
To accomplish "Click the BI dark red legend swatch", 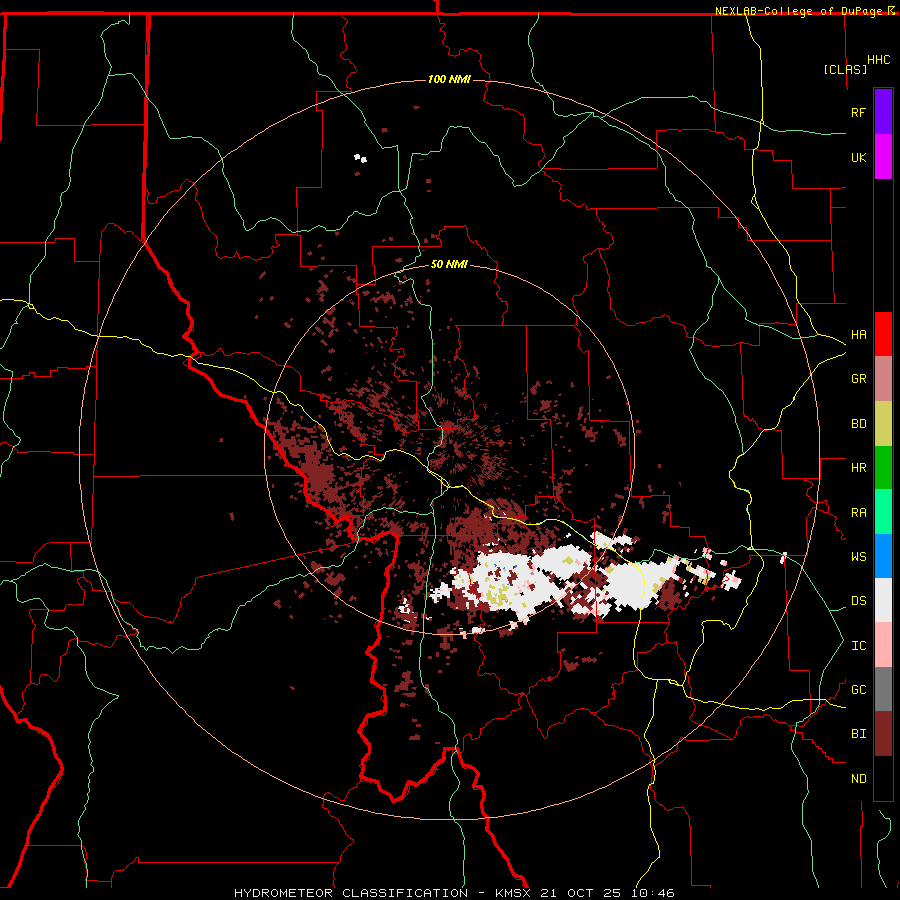I will [x=883, y=734].
